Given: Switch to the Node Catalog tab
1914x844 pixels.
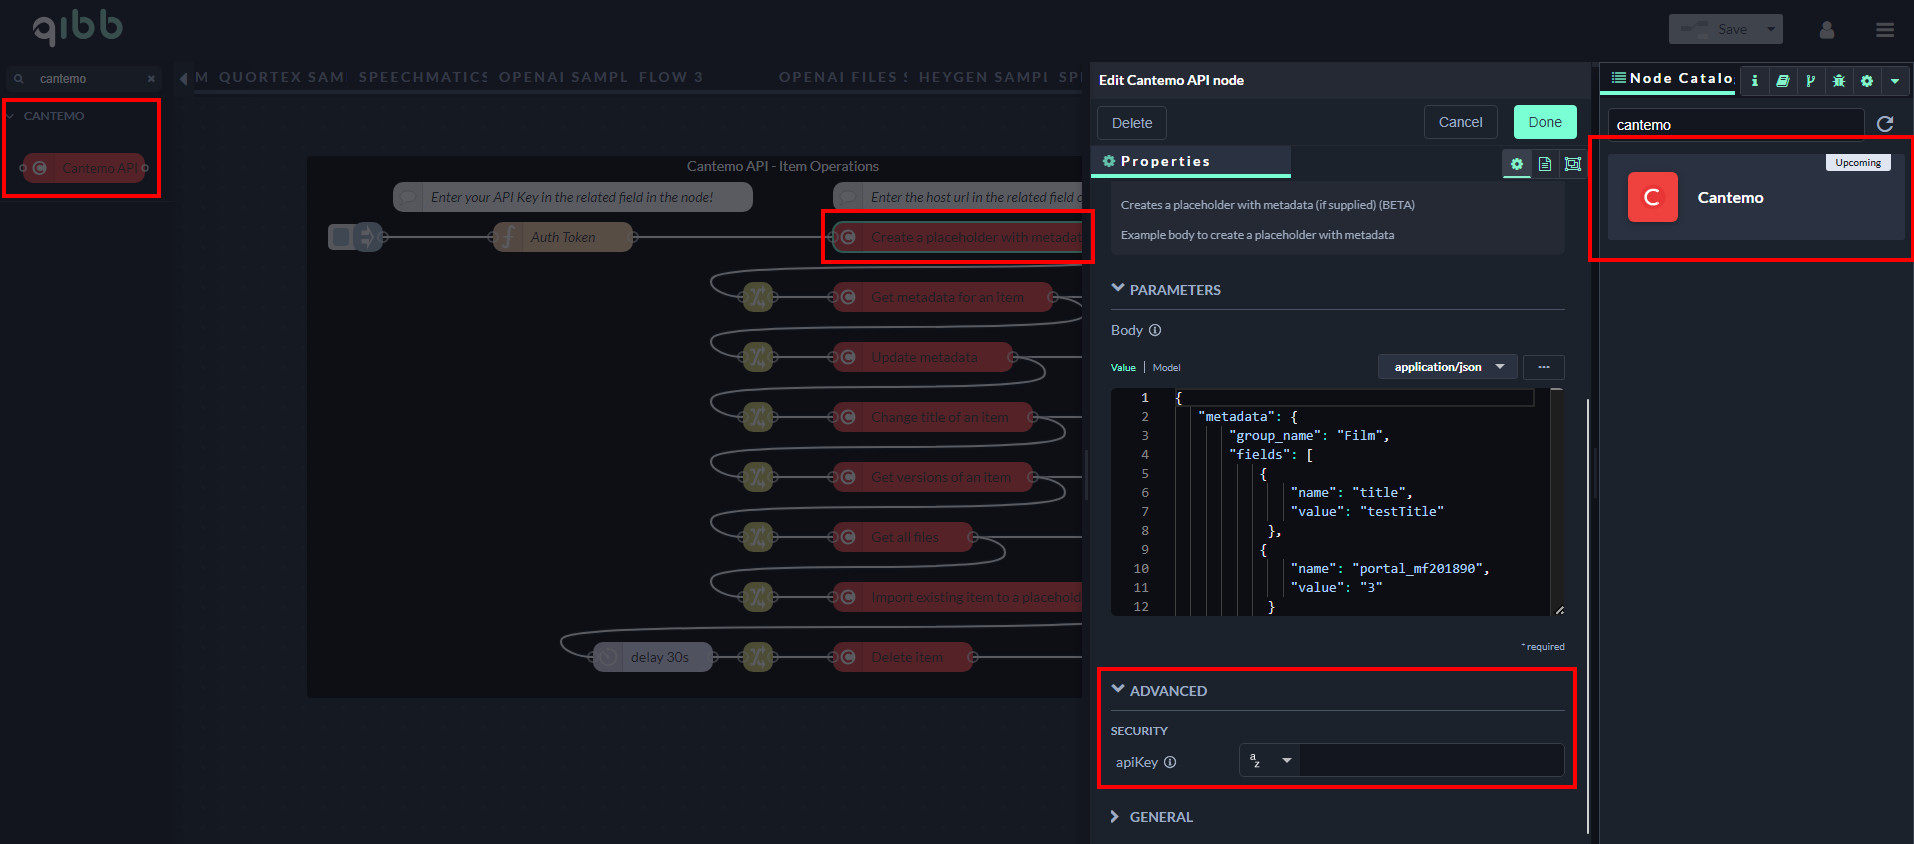Looking at the screenshot, I should click(x=1672, y=79).
